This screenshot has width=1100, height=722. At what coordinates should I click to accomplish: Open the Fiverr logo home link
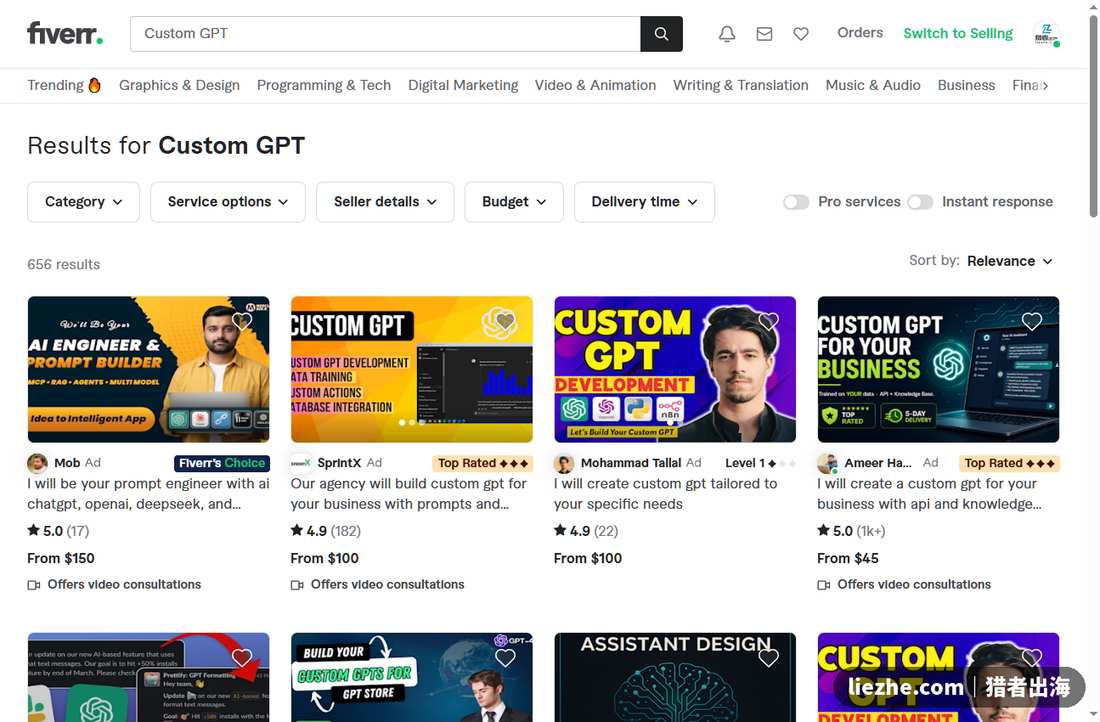point(65,33)
